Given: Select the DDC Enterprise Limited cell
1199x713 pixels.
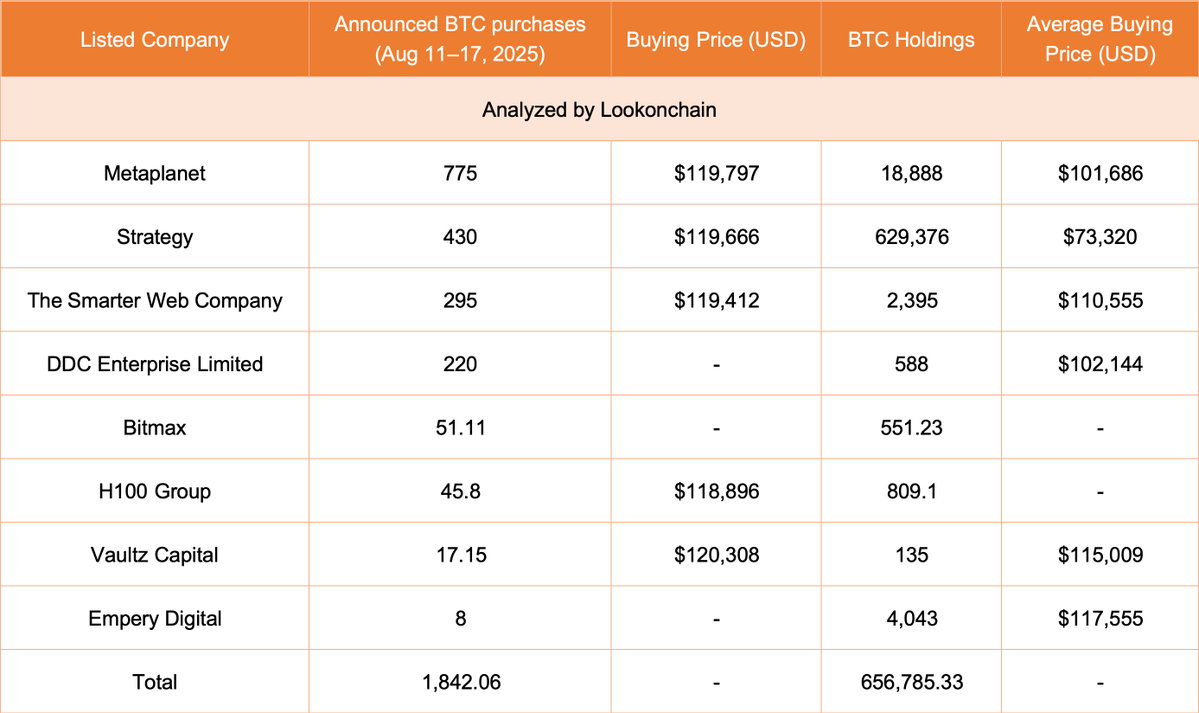Looking at the screenshot, I should 154,363.
